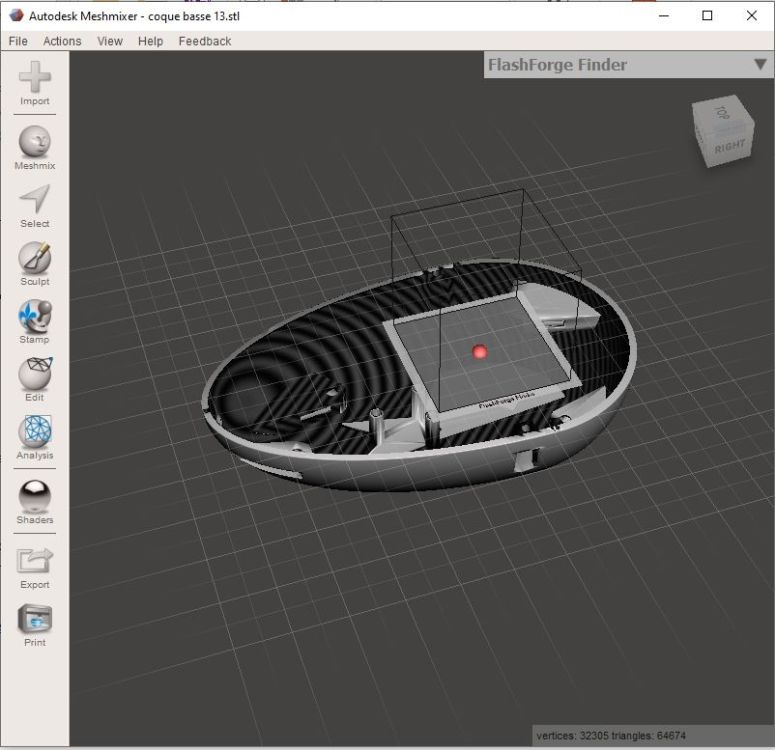Click the Import tool icon
Screen dimensions: 775x750
(x=35, y=78)
